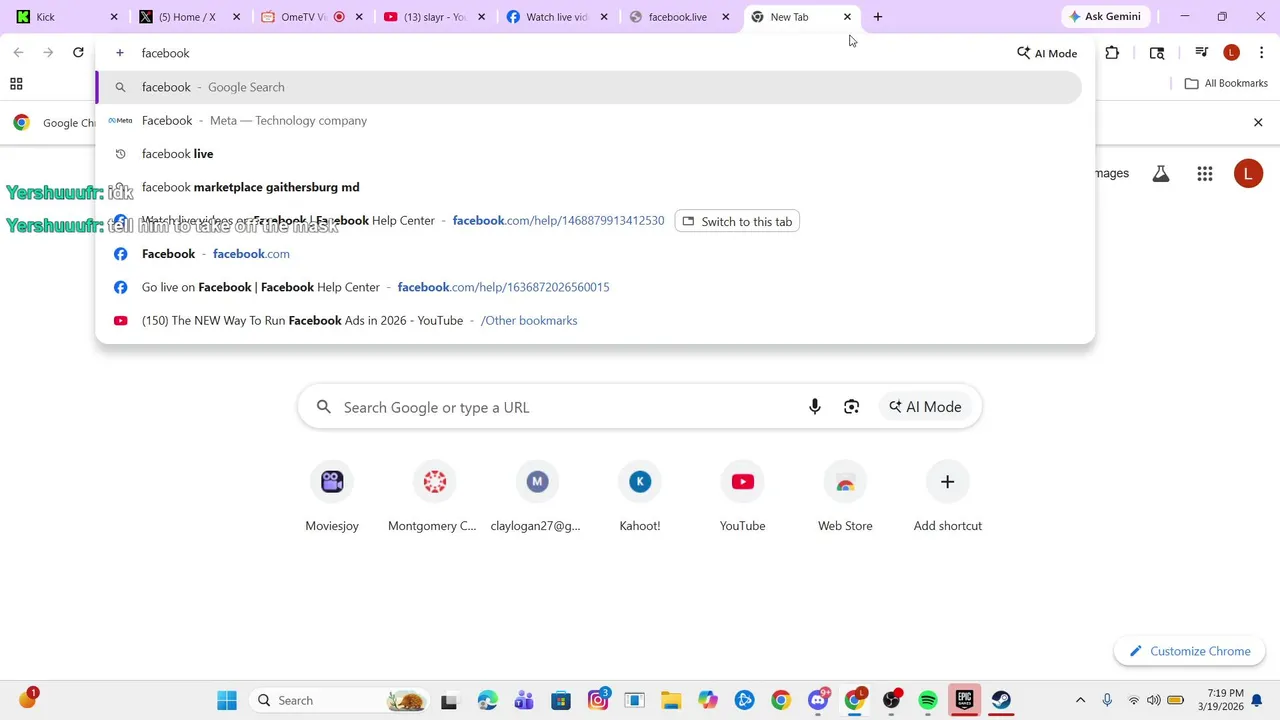
Task: Click AI Mode button in the search box
Action: click(925, 407)
